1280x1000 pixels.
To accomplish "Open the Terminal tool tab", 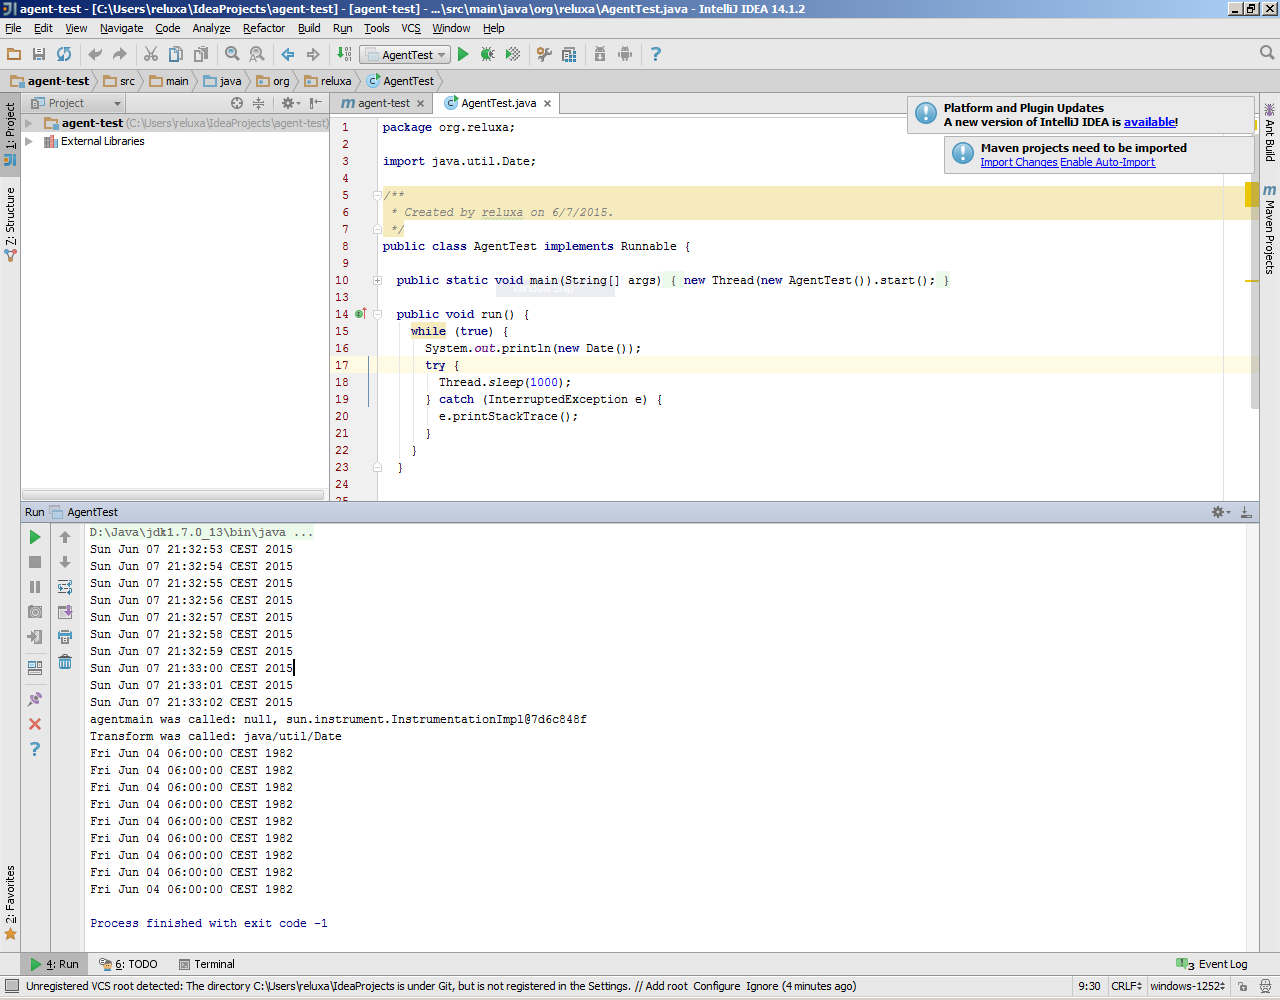I will [x=207, y=964].
